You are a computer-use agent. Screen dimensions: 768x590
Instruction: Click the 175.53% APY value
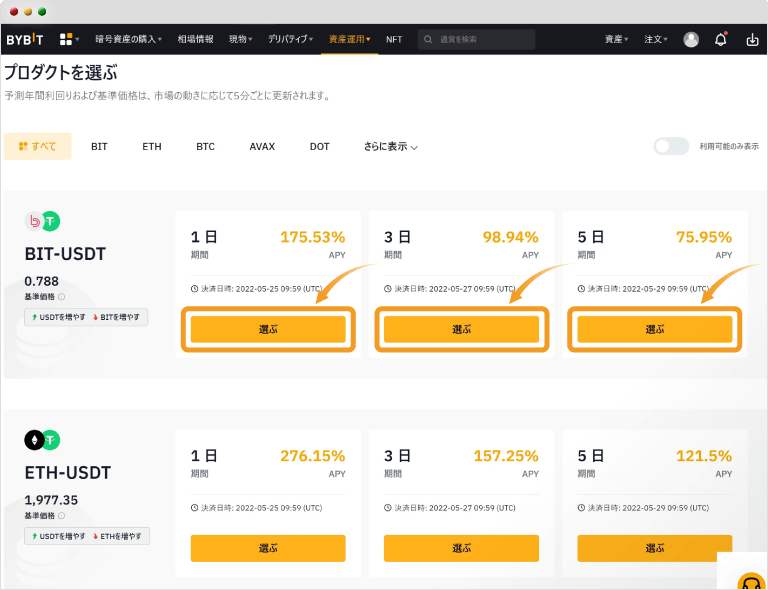(312, 237)
